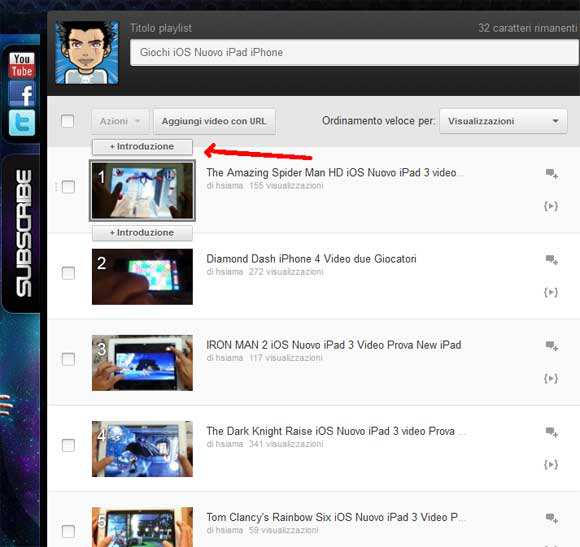Open the Facebook icon in the sidebar
The height and width of the screenshot is (547, 580).
click(x=22, y=94)
